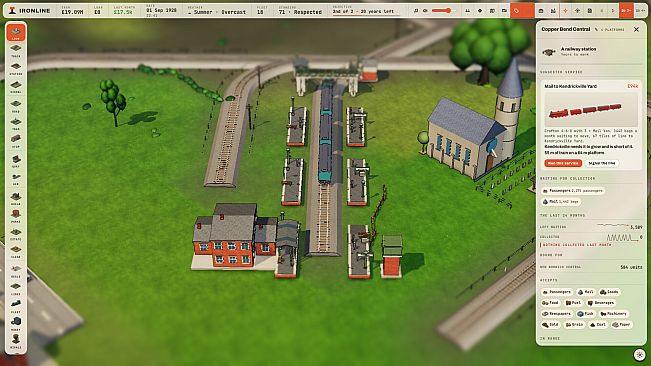Click the Mail bags waiting chip
The image size is (651, 366).
click(560, 202)
